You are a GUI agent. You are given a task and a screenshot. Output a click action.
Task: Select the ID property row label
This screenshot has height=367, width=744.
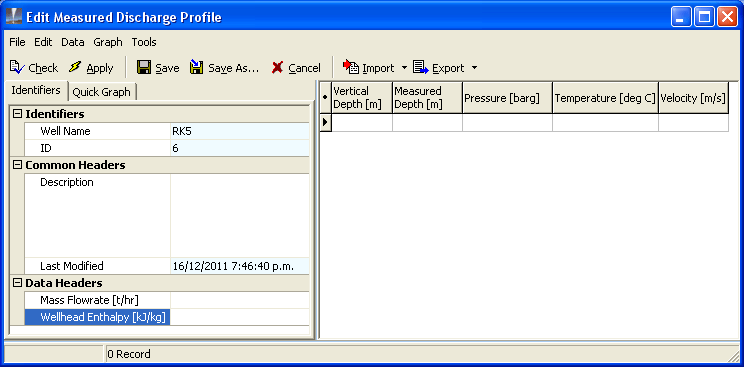point(46,148)
